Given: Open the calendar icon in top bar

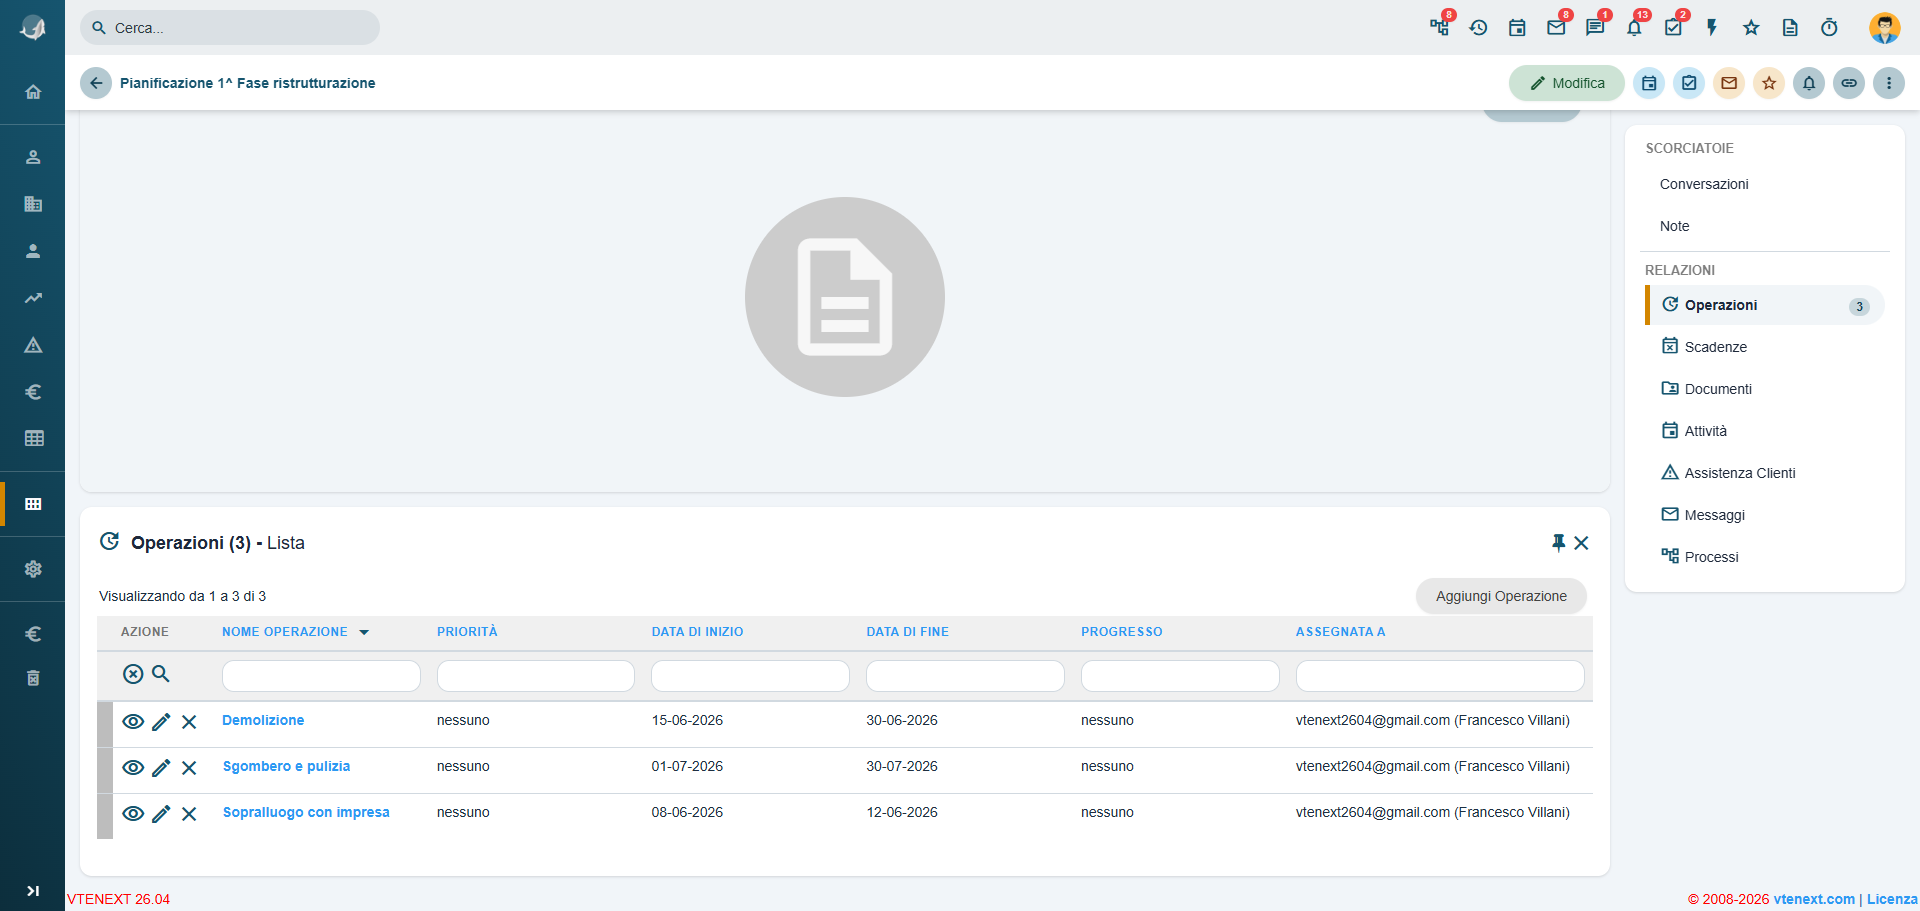Looking at the screenshot, I should [x=1517, y=28].
